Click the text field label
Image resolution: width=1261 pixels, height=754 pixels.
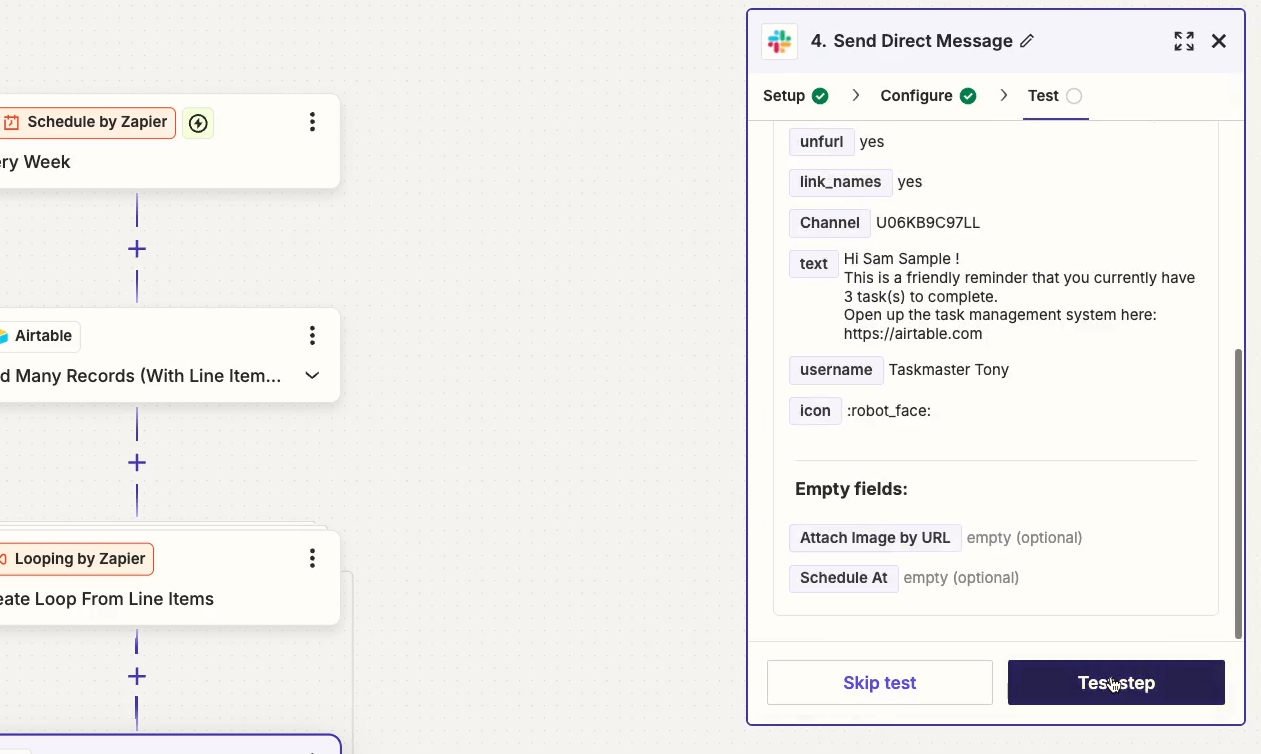[814, 264]
